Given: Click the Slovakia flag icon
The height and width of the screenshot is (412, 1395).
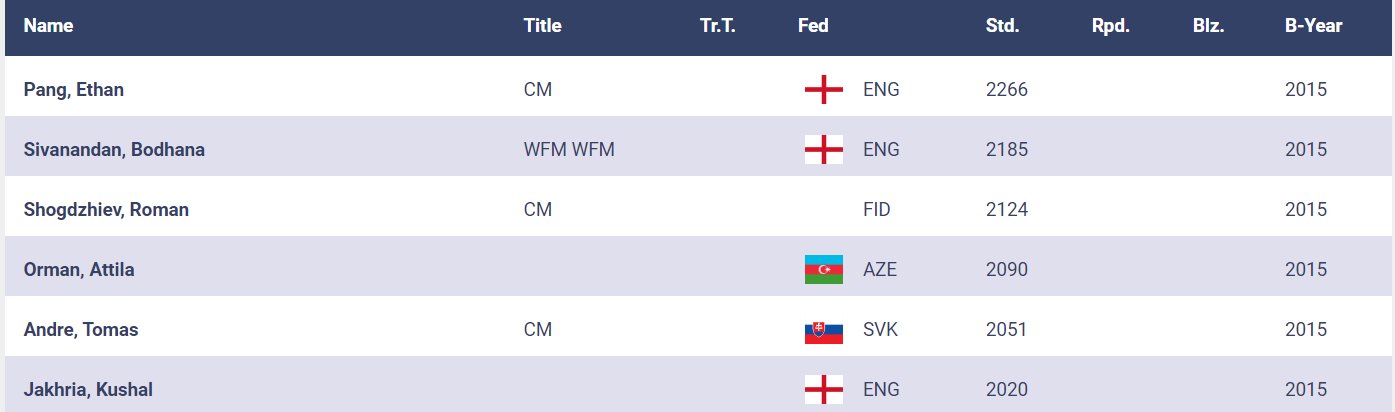Looking at the screenshot, I should (x=823, y=330).
